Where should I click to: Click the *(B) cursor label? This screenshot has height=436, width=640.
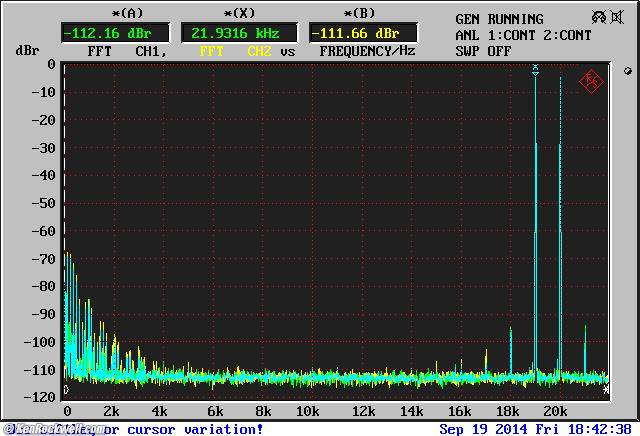pyautogui.click(x=359, y=13)
